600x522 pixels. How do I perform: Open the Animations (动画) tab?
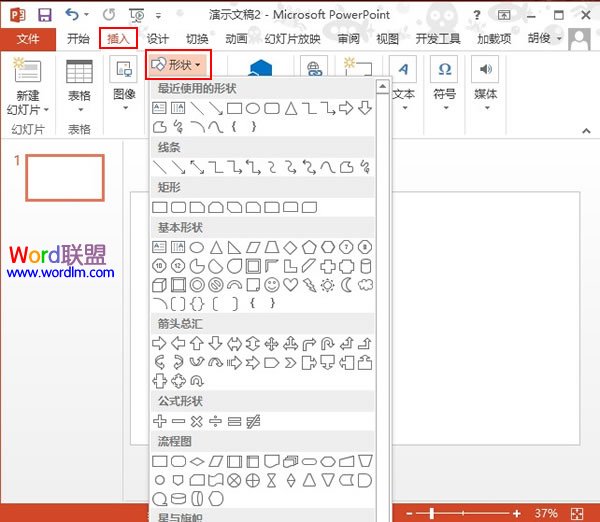point(236,39)
